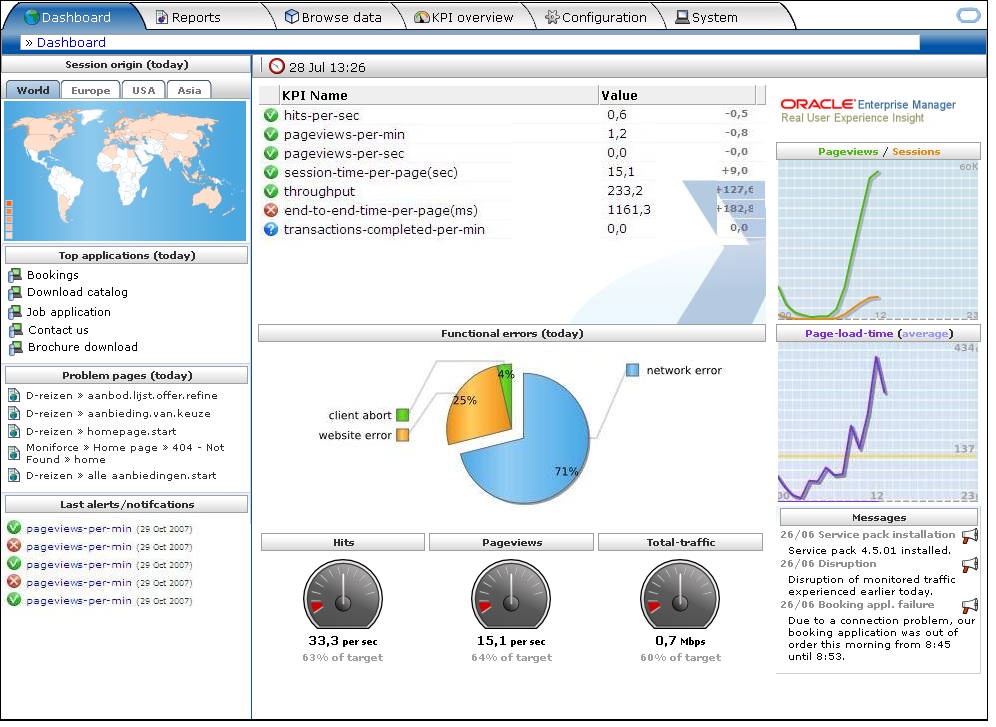Open the Dashboard tab
The image size is (996, 727).
click(x=76, y=17)
